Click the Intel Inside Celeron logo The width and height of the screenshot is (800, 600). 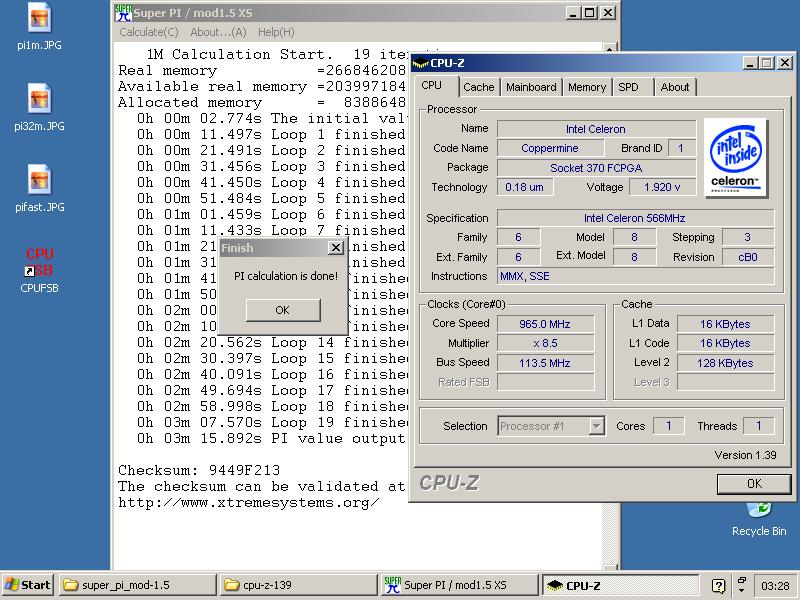pos(735,158)
